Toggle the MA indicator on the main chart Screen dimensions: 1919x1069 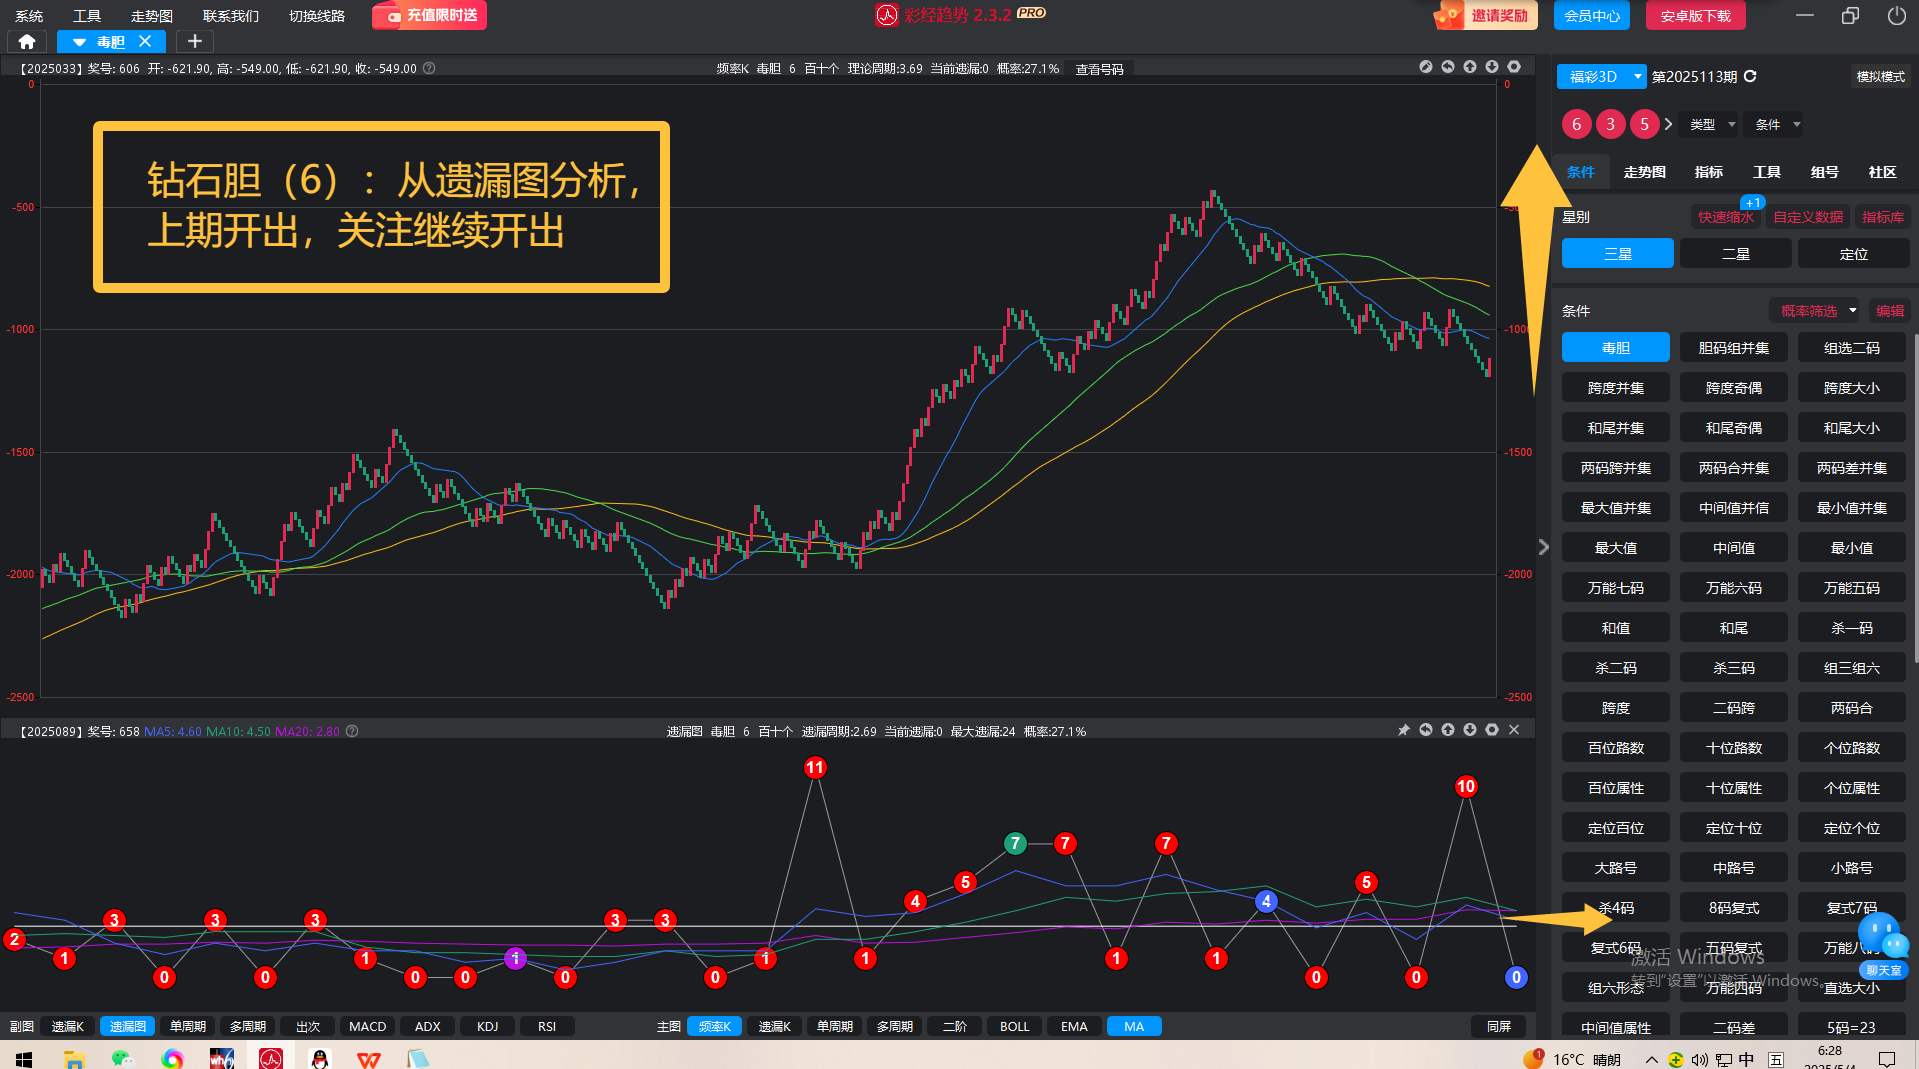pyautogui.click(x=1134, y=1026)
